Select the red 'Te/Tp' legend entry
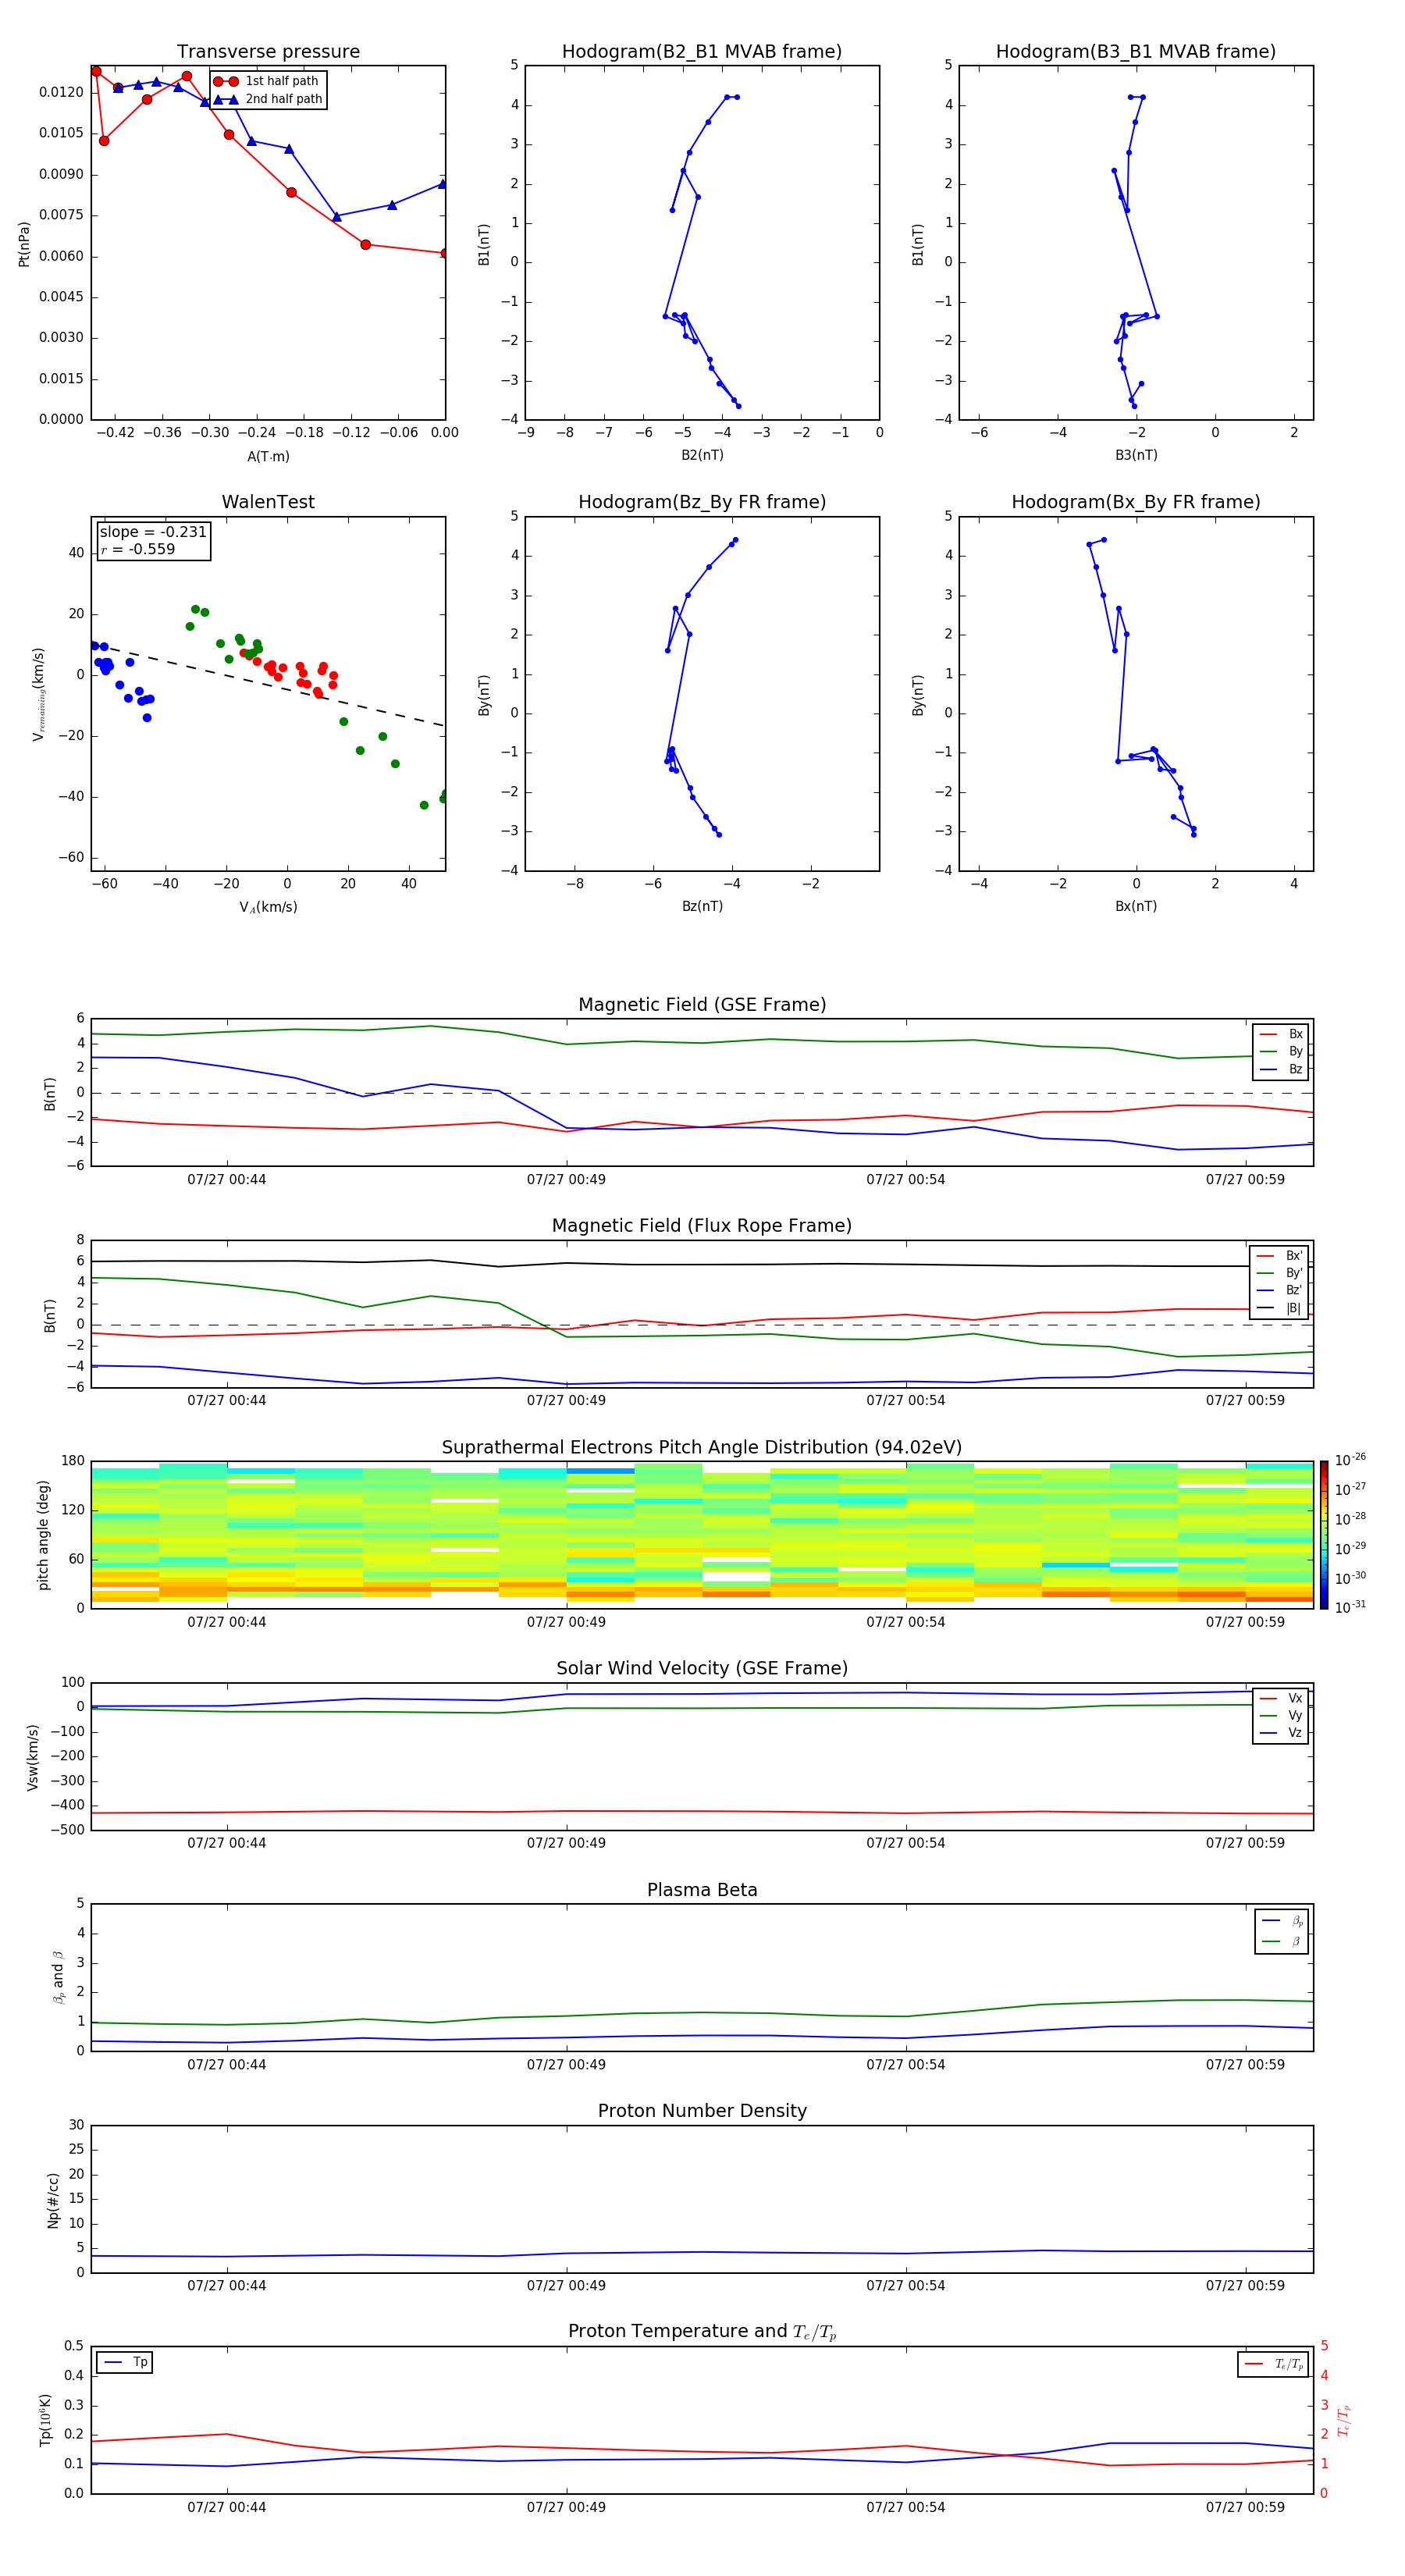This screenshot has height=2576, width=1405. pyautogui.click(x=1273, y=2364)
